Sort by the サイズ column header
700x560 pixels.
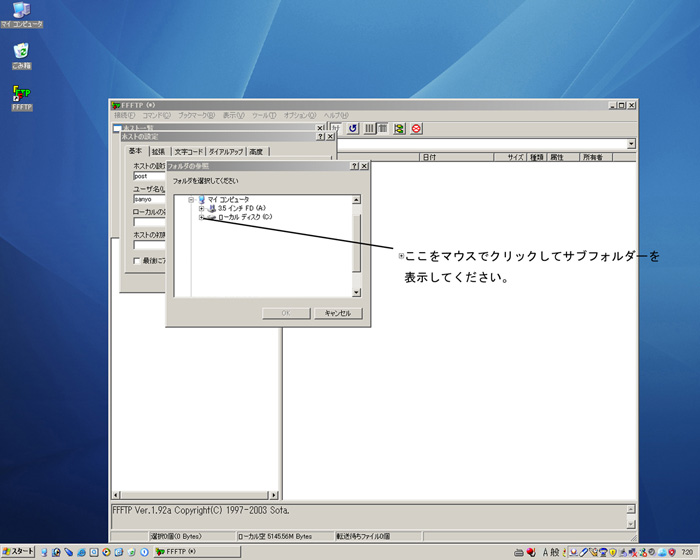[x=510, y=157]
